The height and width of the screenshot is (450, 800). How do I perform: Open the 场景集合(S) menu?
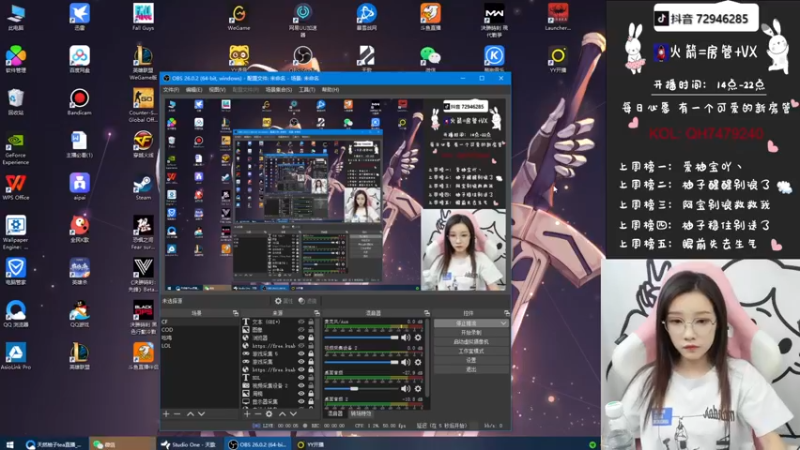click(279, 90)
